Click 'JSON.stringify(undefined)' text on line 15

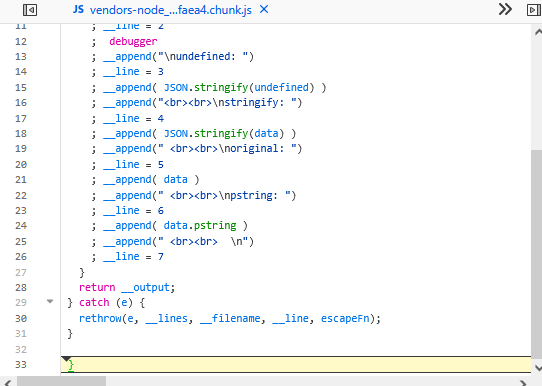pyautogui.click(x=239, y=87)
